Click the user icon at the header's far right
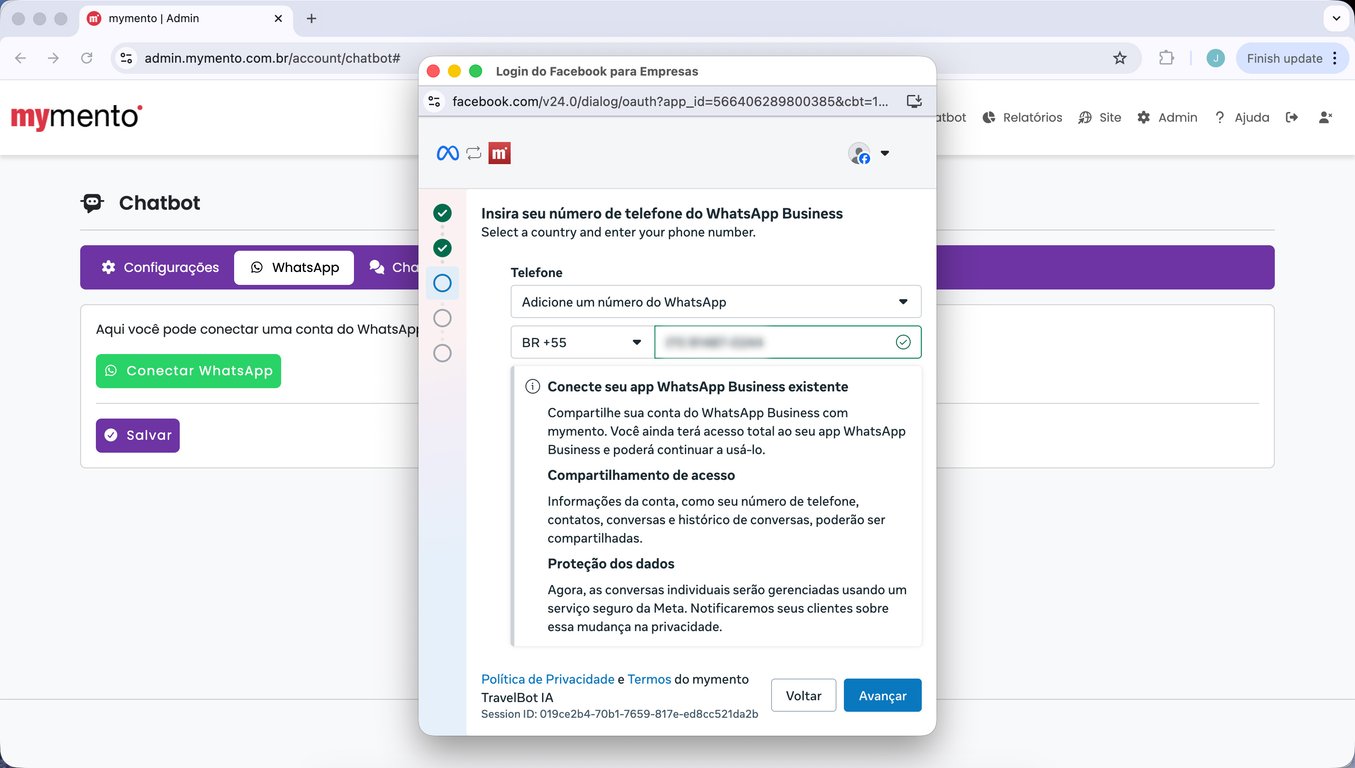This screenshot has height=768, width=1355. coord(1325,117)
